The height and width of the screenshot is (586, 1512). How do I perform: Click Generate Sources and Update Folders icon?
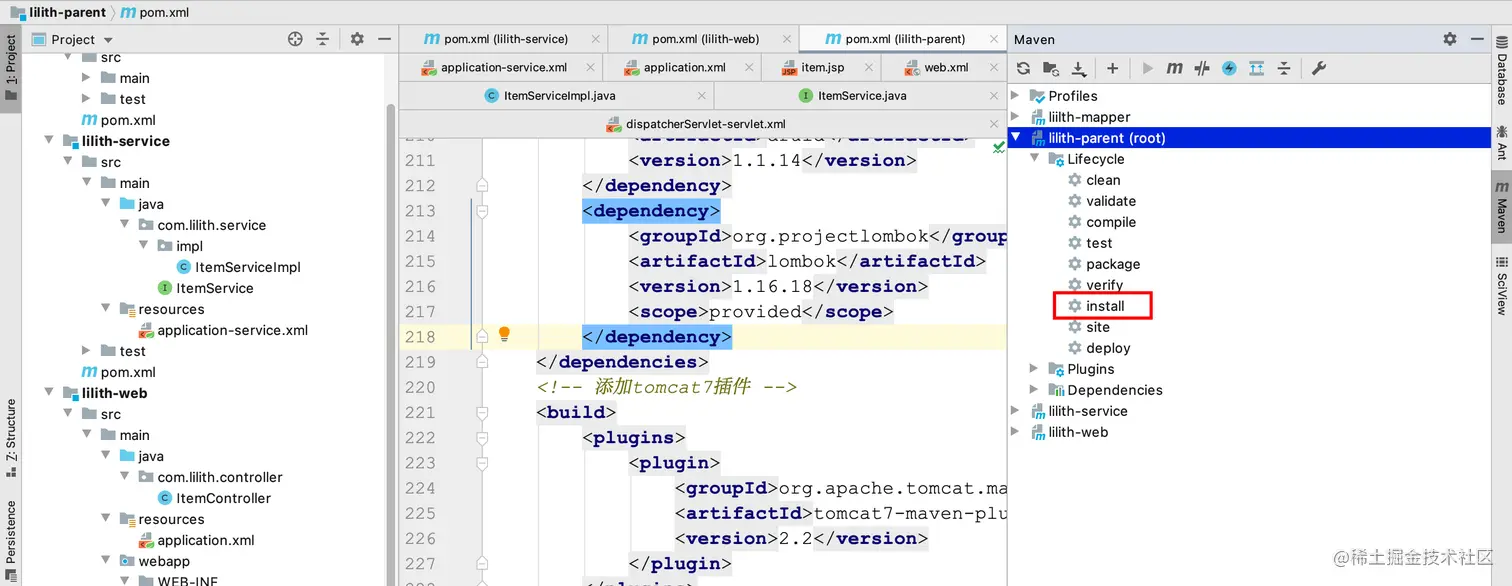1050,68
